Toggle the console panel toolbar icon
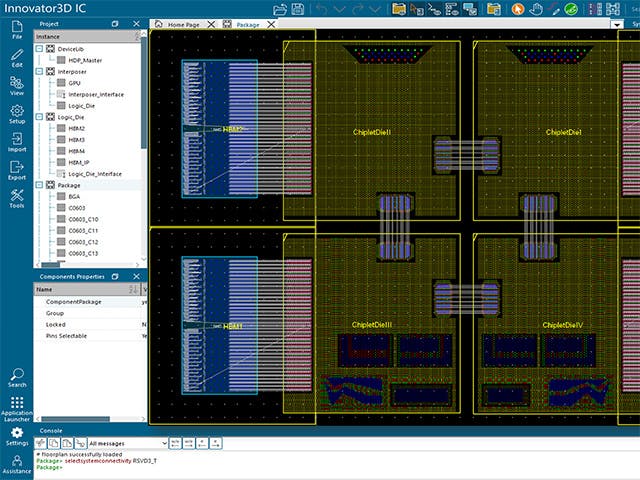 (434, 9)
